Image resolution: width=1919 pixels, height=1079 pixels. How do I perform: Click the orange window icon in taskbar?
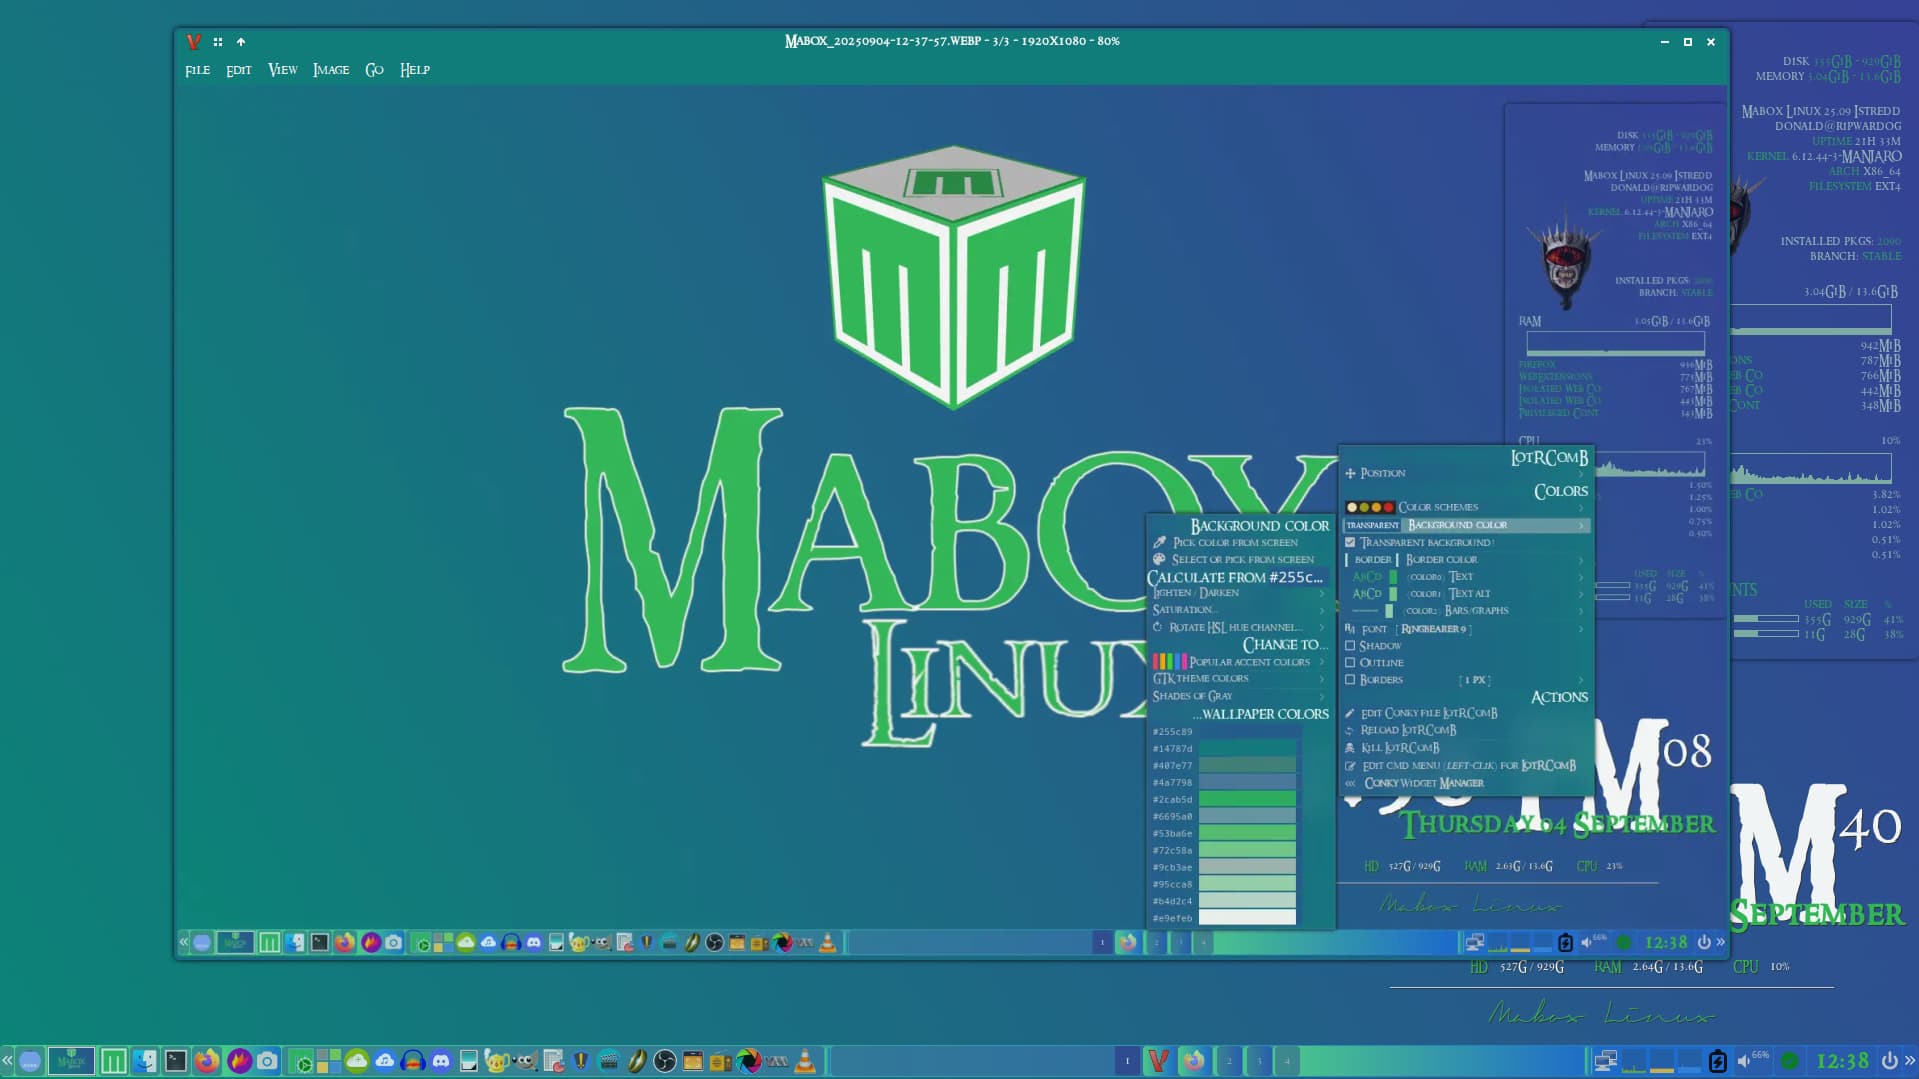point(693,1061)
